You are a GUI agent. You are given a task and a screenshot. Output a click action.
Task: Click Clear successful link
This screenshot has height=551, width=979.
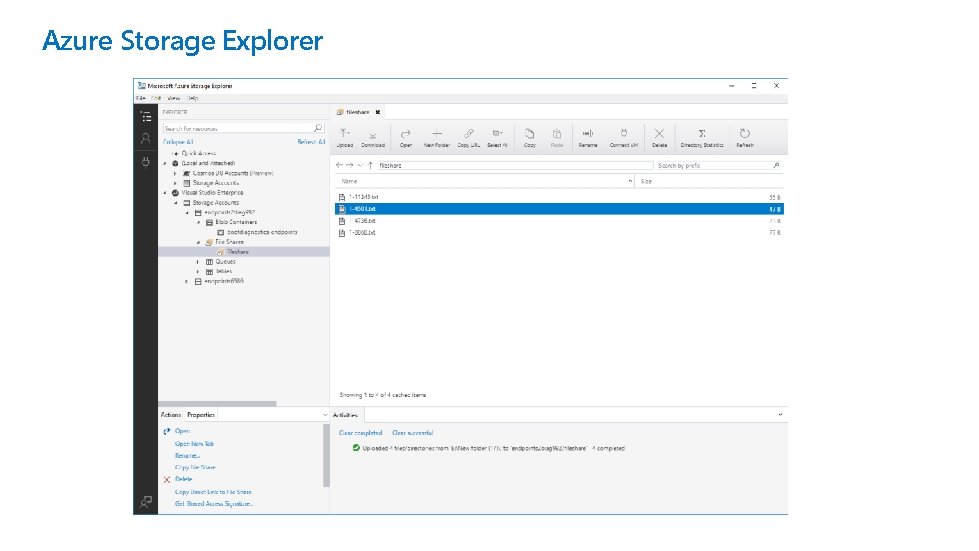coord(413,432)
